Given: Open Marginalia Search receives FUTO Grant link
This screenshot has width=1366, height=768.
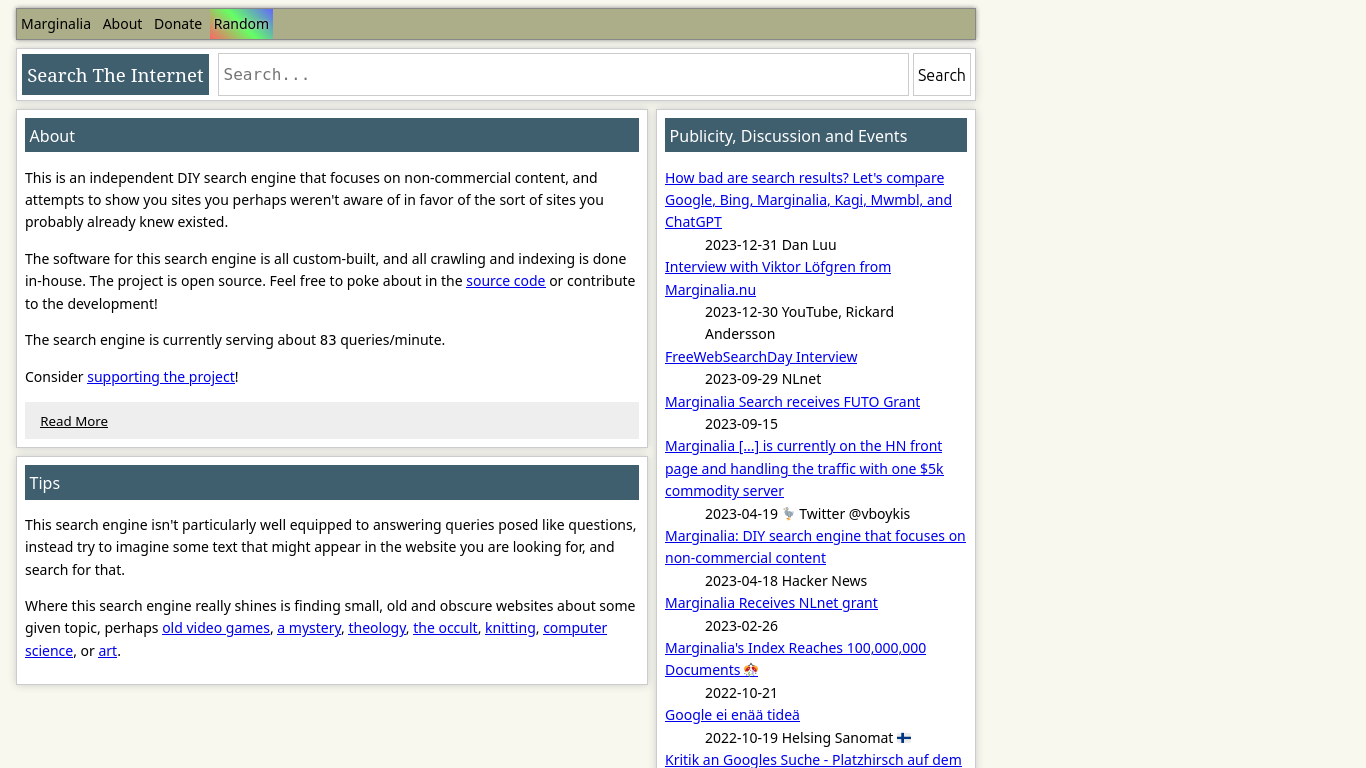Looking at the screenshot, I should tap(792, 402).
